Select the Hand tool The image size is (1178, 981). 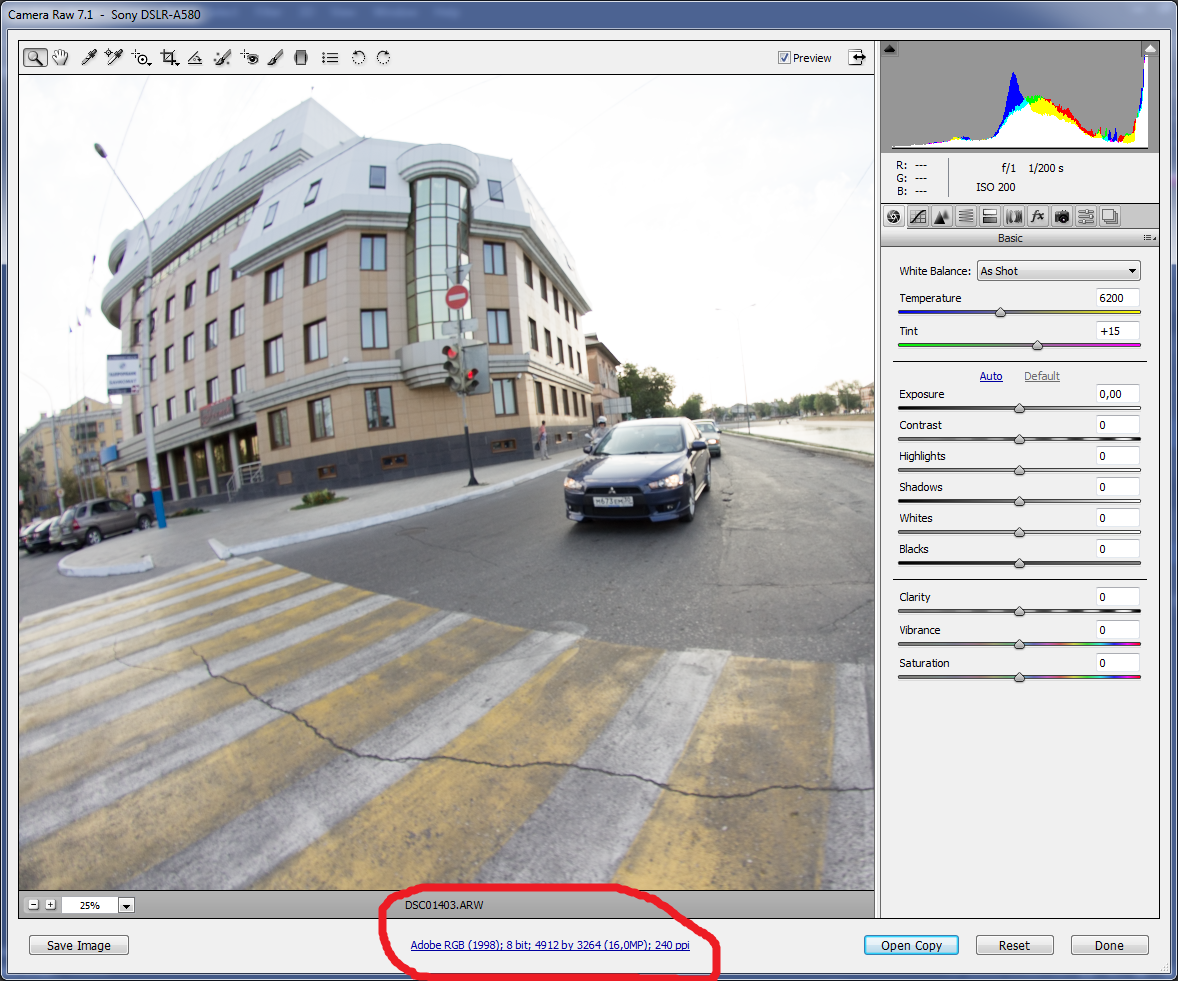pyautogui.click(x=61, y=58)
